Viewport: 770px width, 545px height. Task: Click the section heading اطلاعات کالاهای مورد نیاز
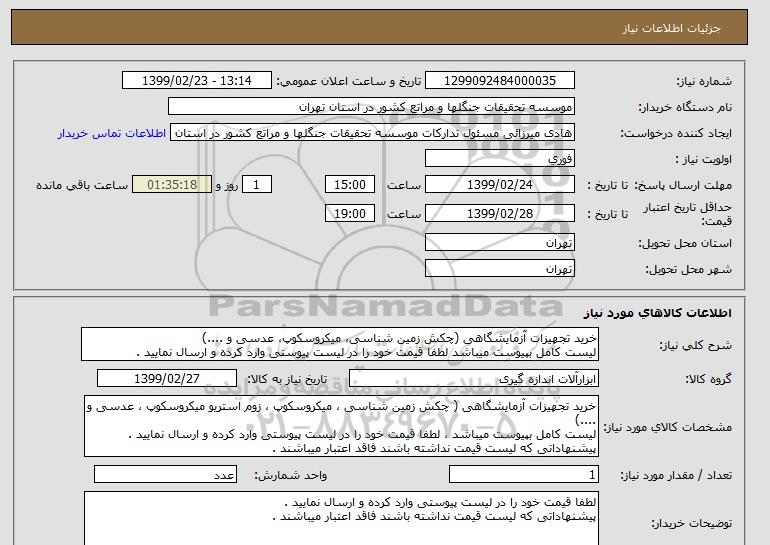click(658, 313)
